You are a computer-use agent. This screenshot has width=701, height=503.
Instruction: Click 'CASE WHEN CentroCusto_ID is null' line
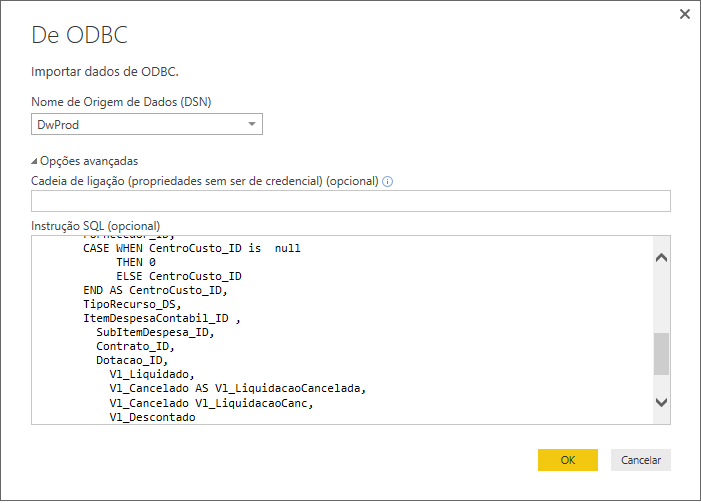(192, 248)
